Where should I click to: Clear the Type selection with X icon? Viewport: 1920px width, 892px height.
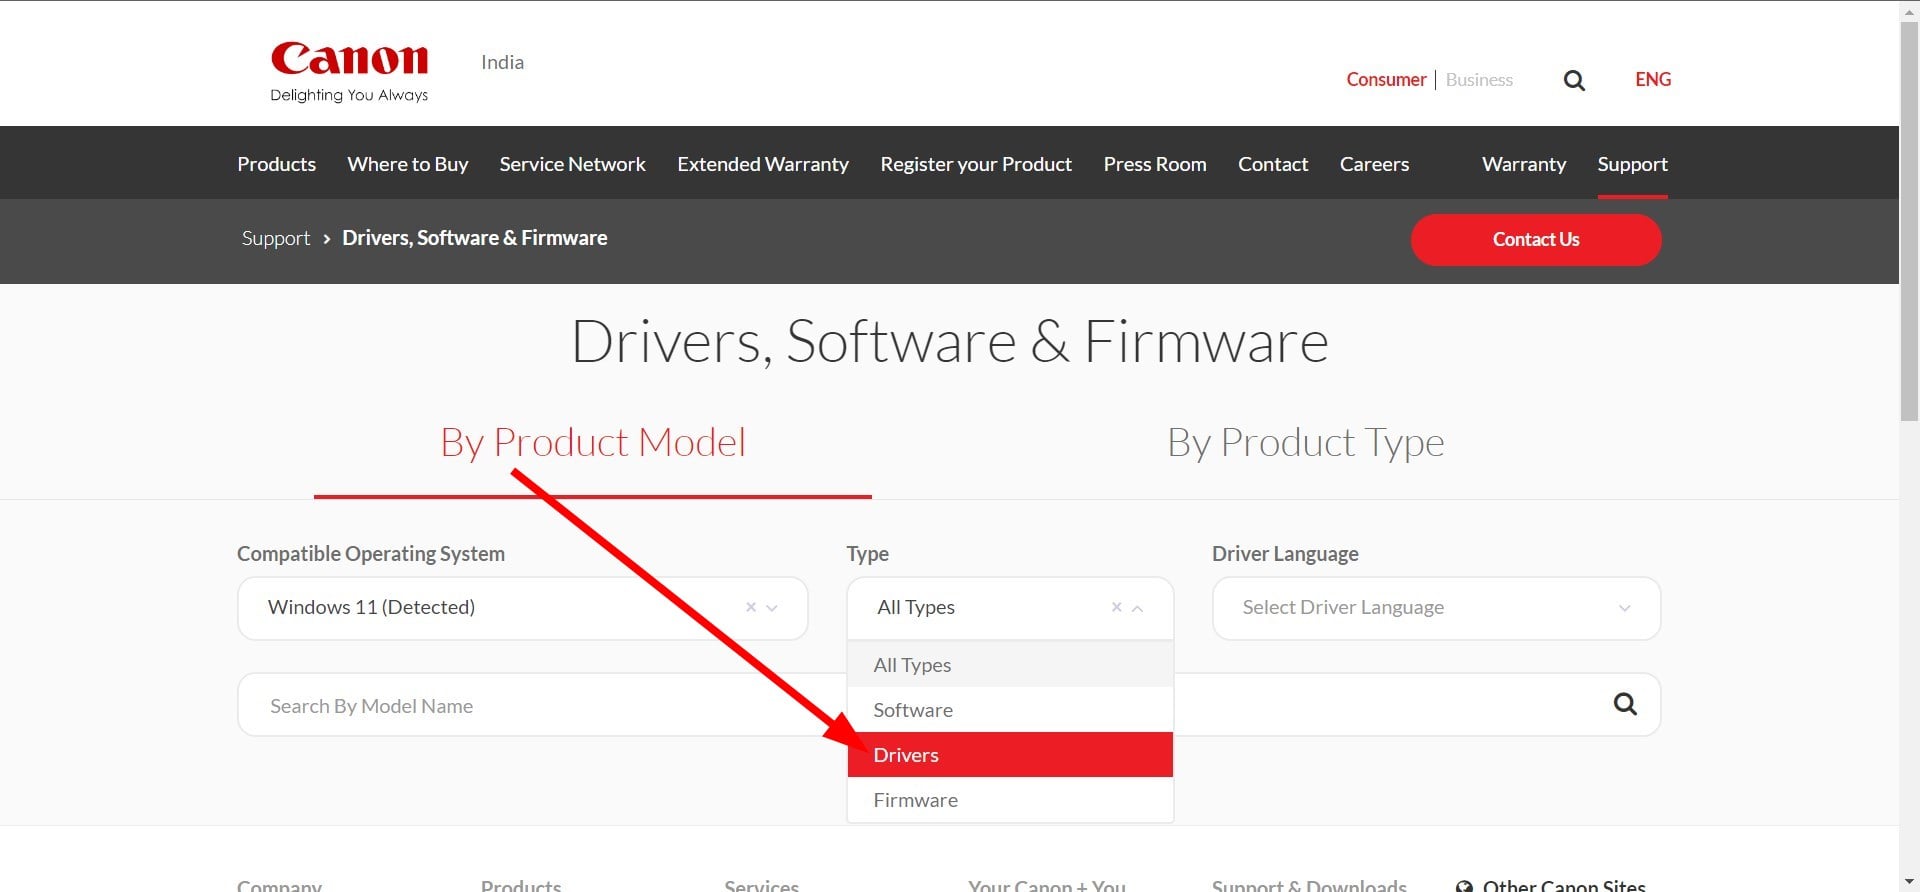[1116, 607]
